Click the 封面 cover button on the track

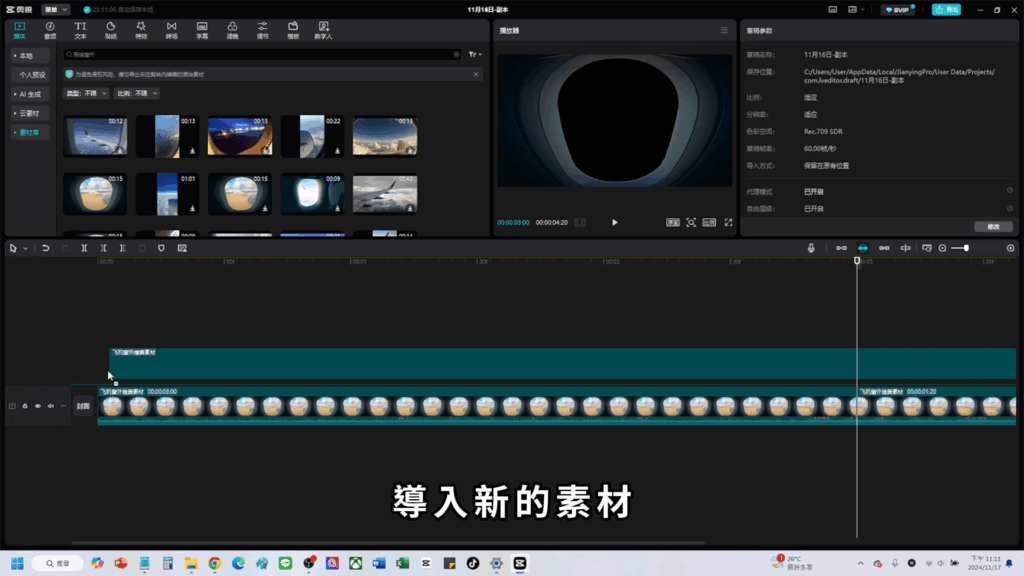point(83,406)
